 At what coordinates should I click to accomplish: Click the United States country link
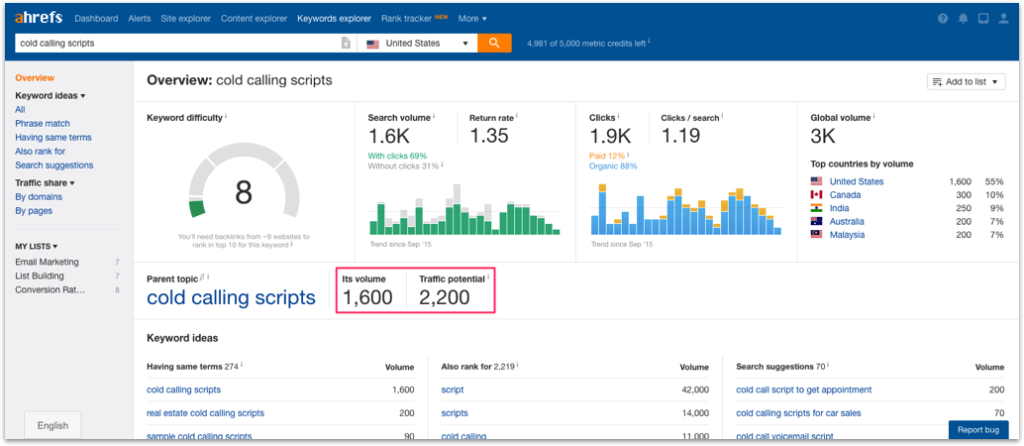[x=857, y=182]
